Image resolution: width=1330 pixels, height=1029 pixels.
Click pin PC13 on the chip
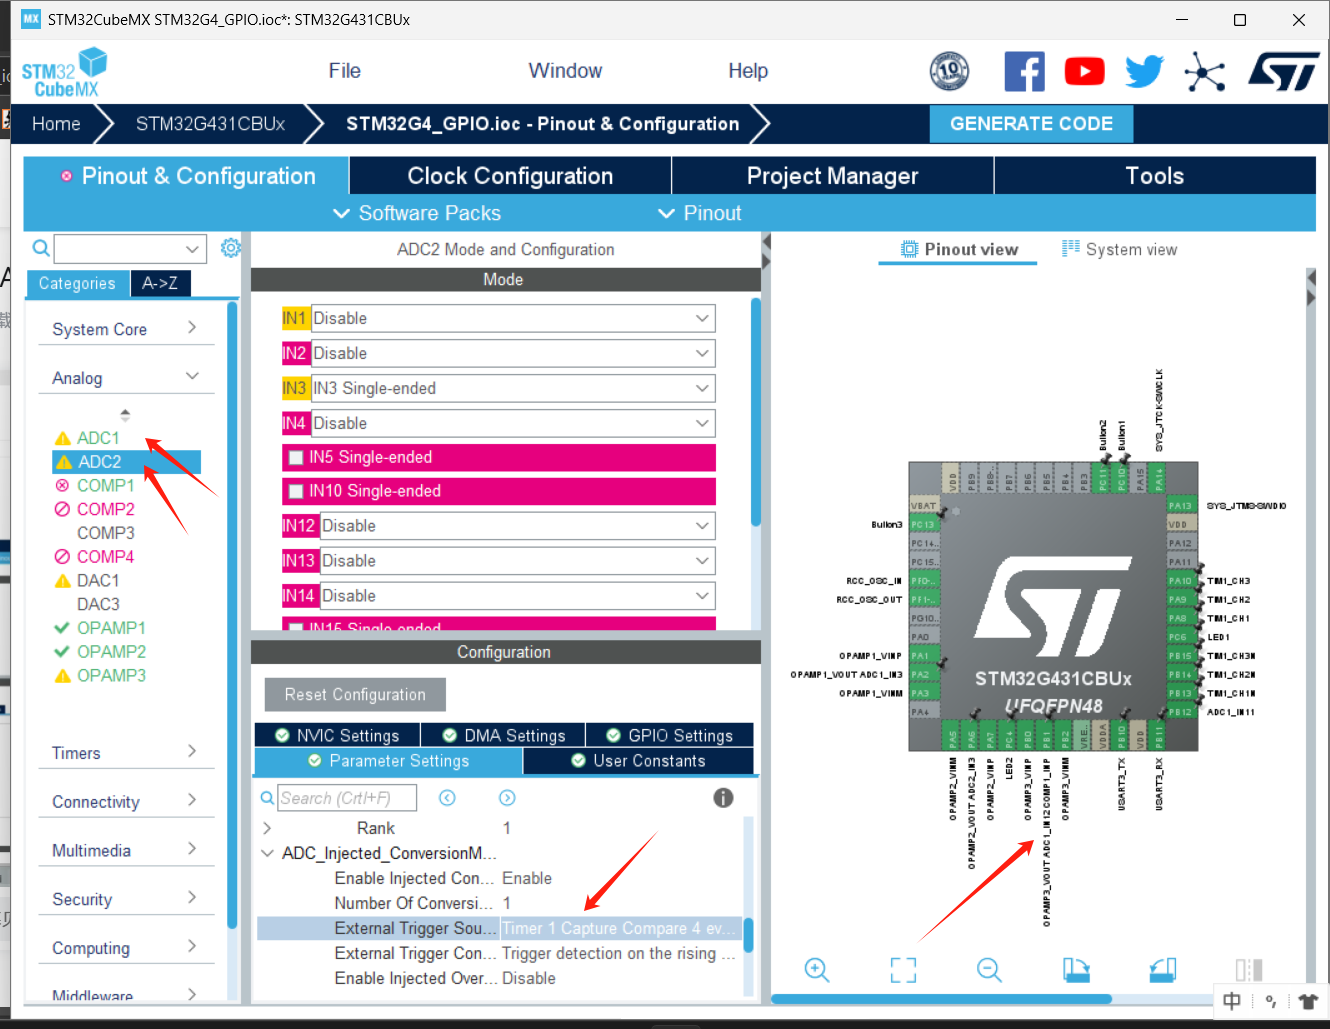[x=923, y=525]
